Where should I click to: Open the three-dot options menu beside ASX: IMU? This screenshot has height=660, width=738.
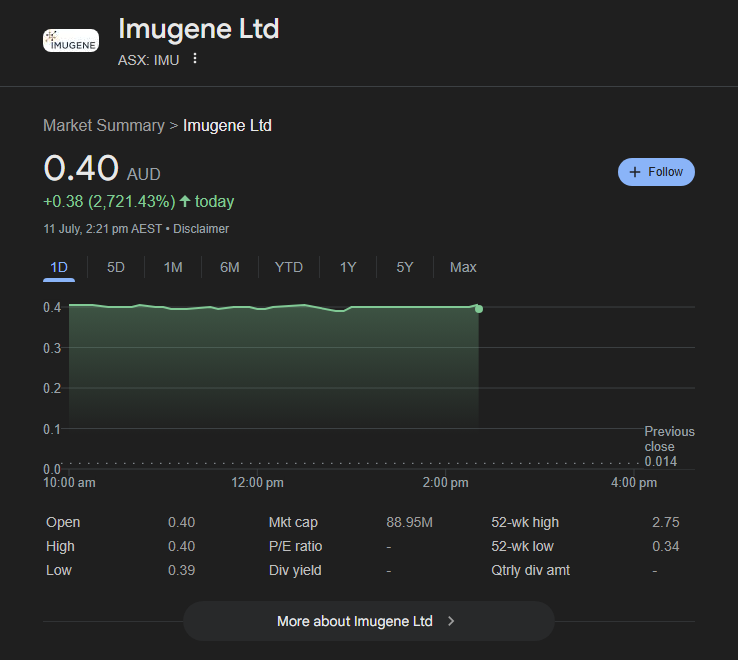[195, 59]
